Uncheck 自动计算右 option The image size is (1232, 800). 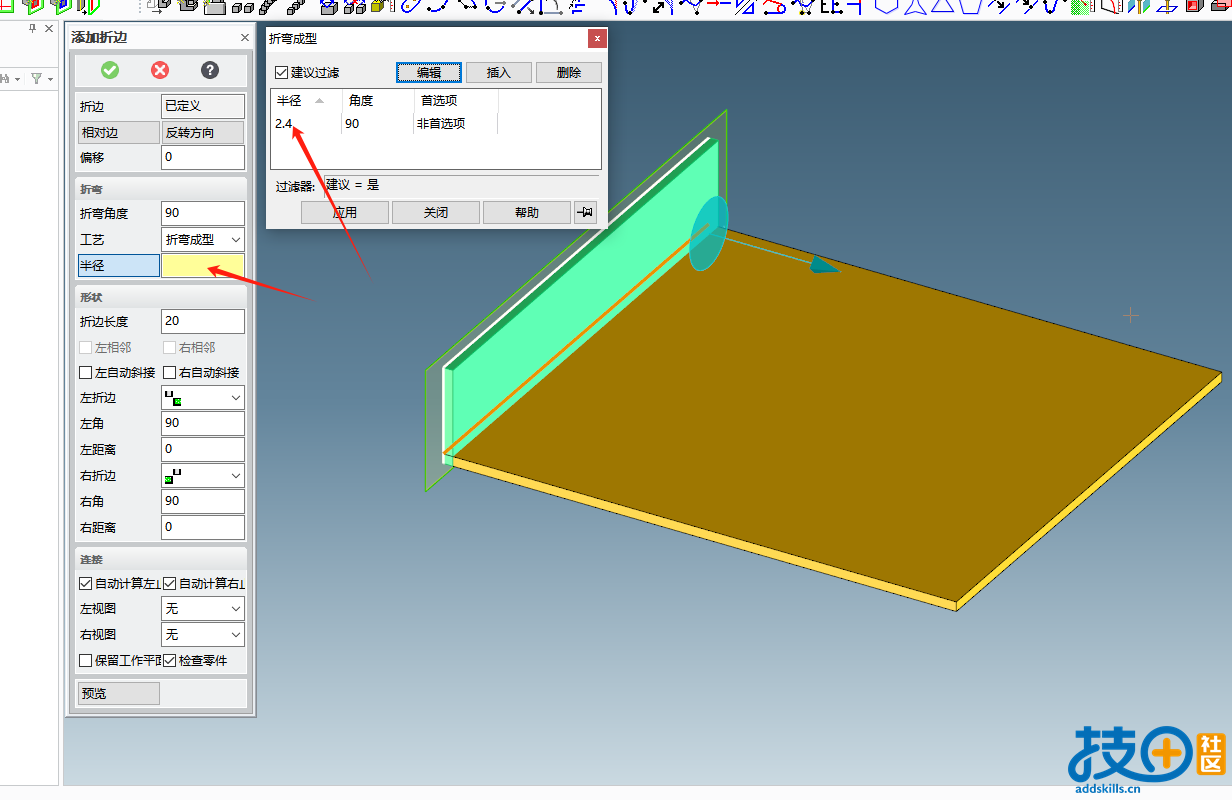(x=170, y=583)
